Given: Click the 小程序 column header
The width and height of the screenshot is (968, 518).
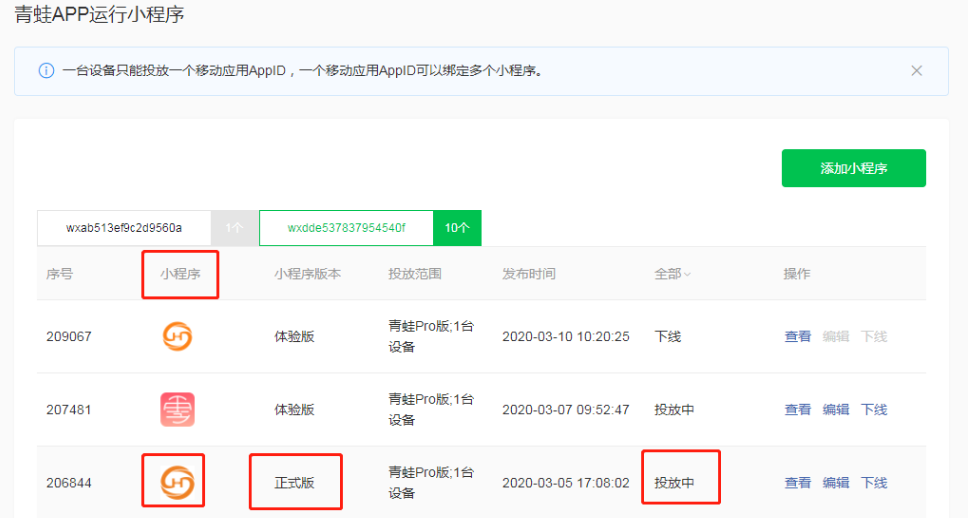Looking at the screenshot, I should point(180,274).
